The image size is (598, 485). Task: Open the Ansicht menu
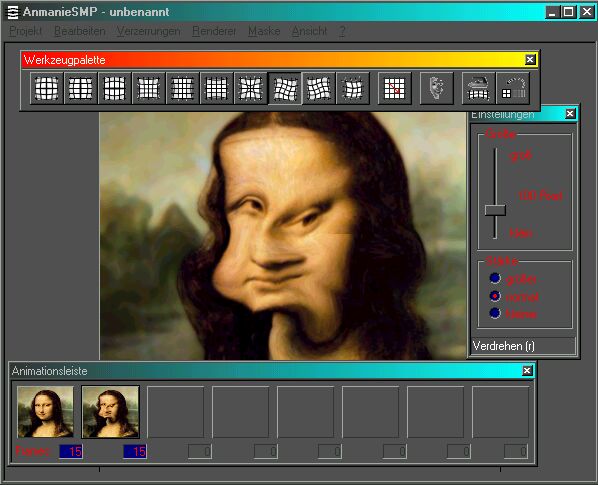(309, 31)
